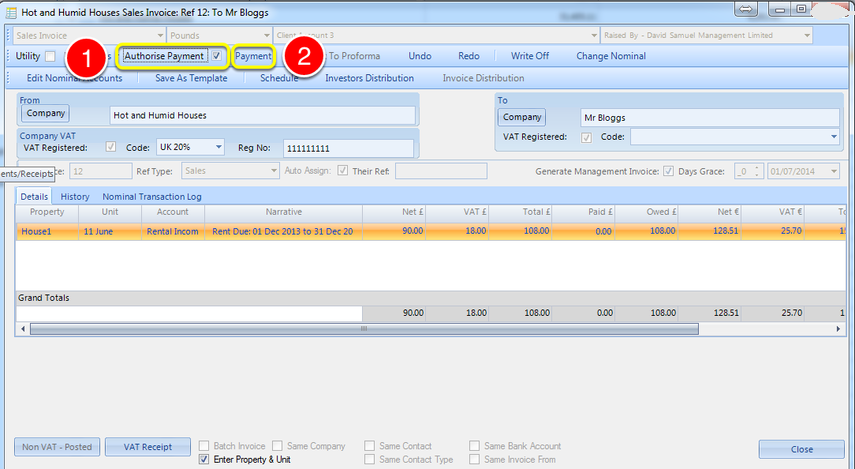Click the invoice window title icon

(x=11, y=12)
